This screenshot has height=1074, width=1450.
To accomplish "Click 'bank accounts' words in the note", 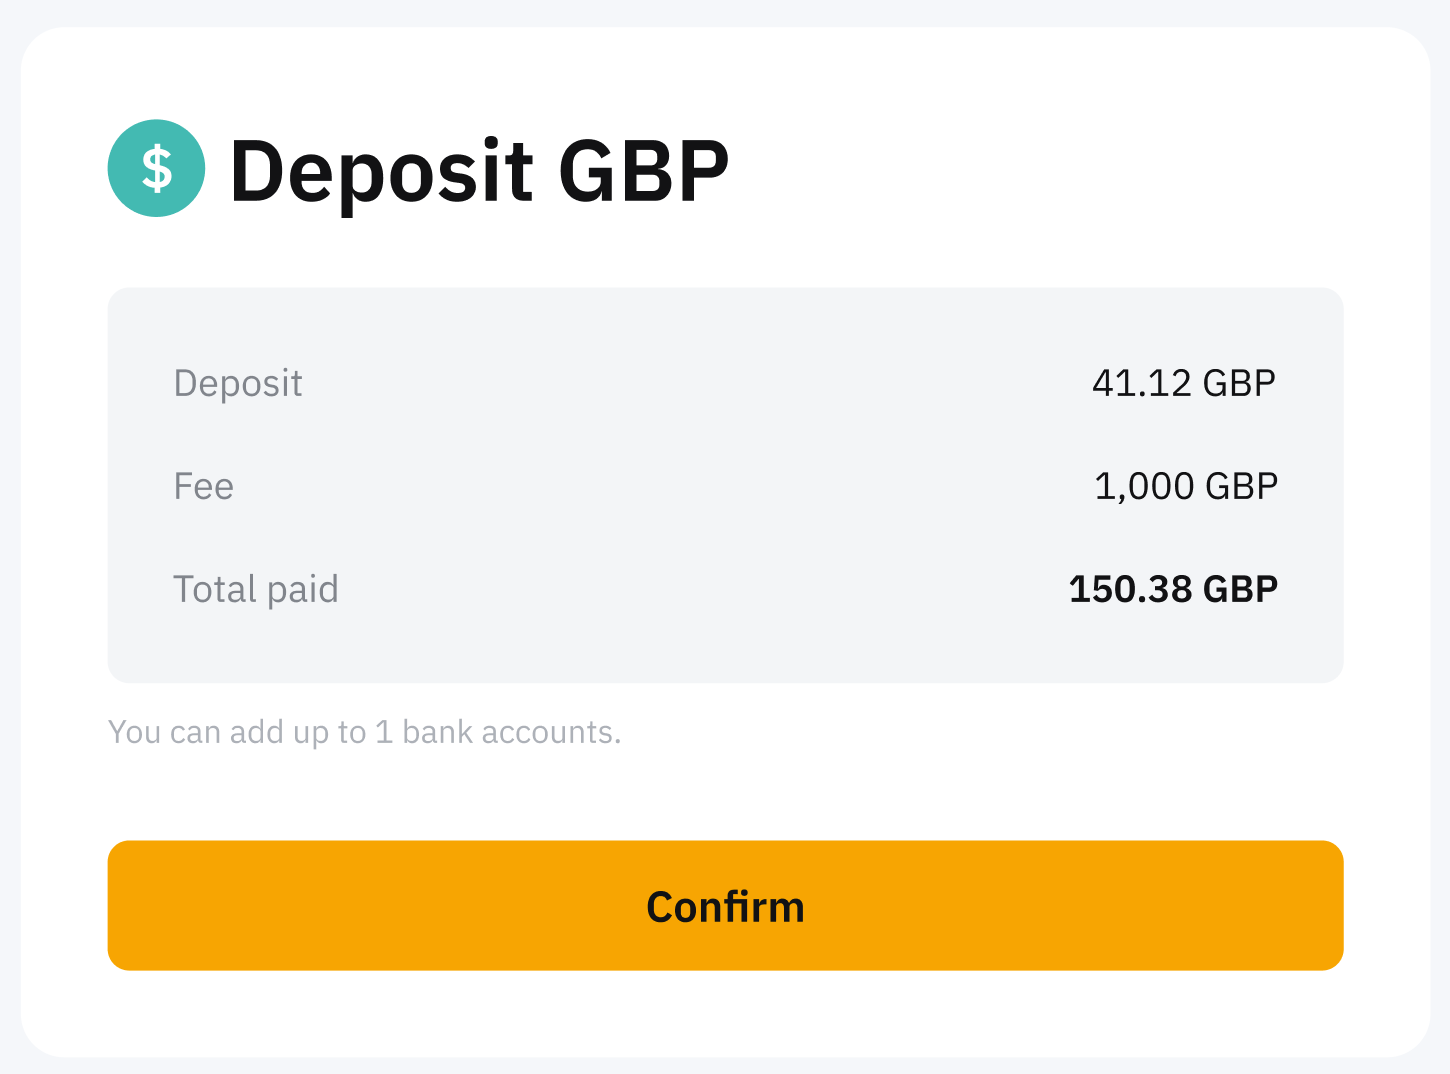I will [x=510, y=733].
